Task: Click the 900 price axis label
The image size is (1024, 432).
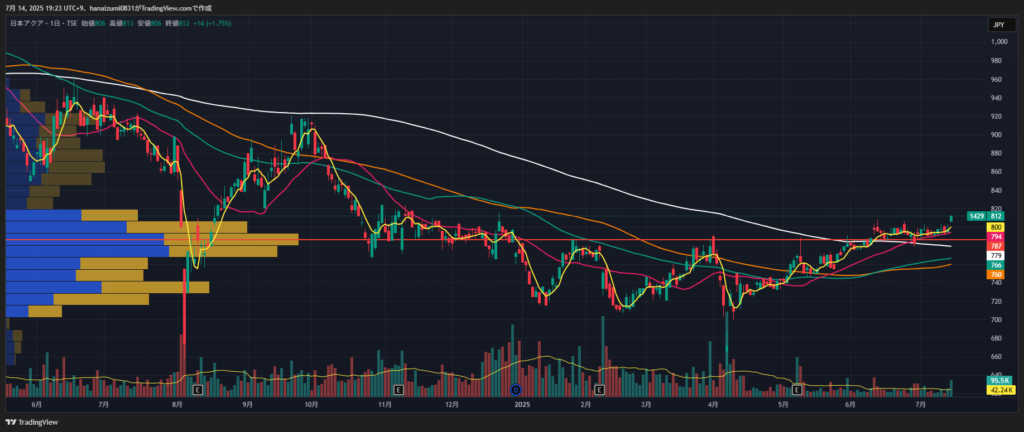Action: tap(997, 135)
